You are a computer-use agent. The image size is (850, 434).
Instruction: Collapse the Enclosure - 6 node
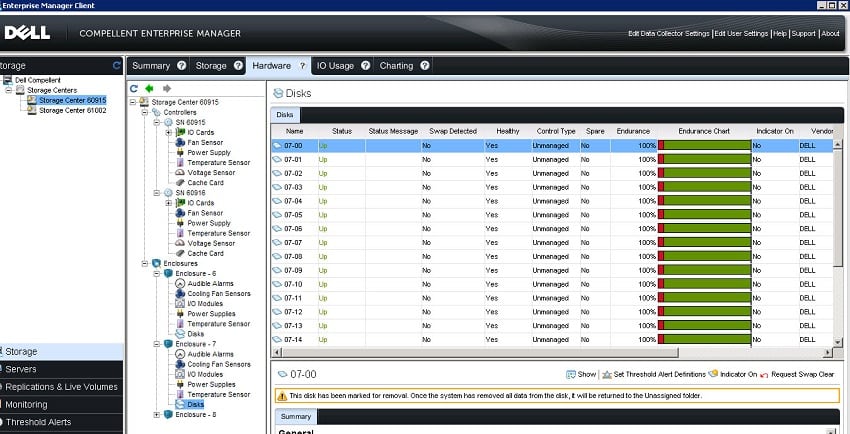click(x=157, y=274)
